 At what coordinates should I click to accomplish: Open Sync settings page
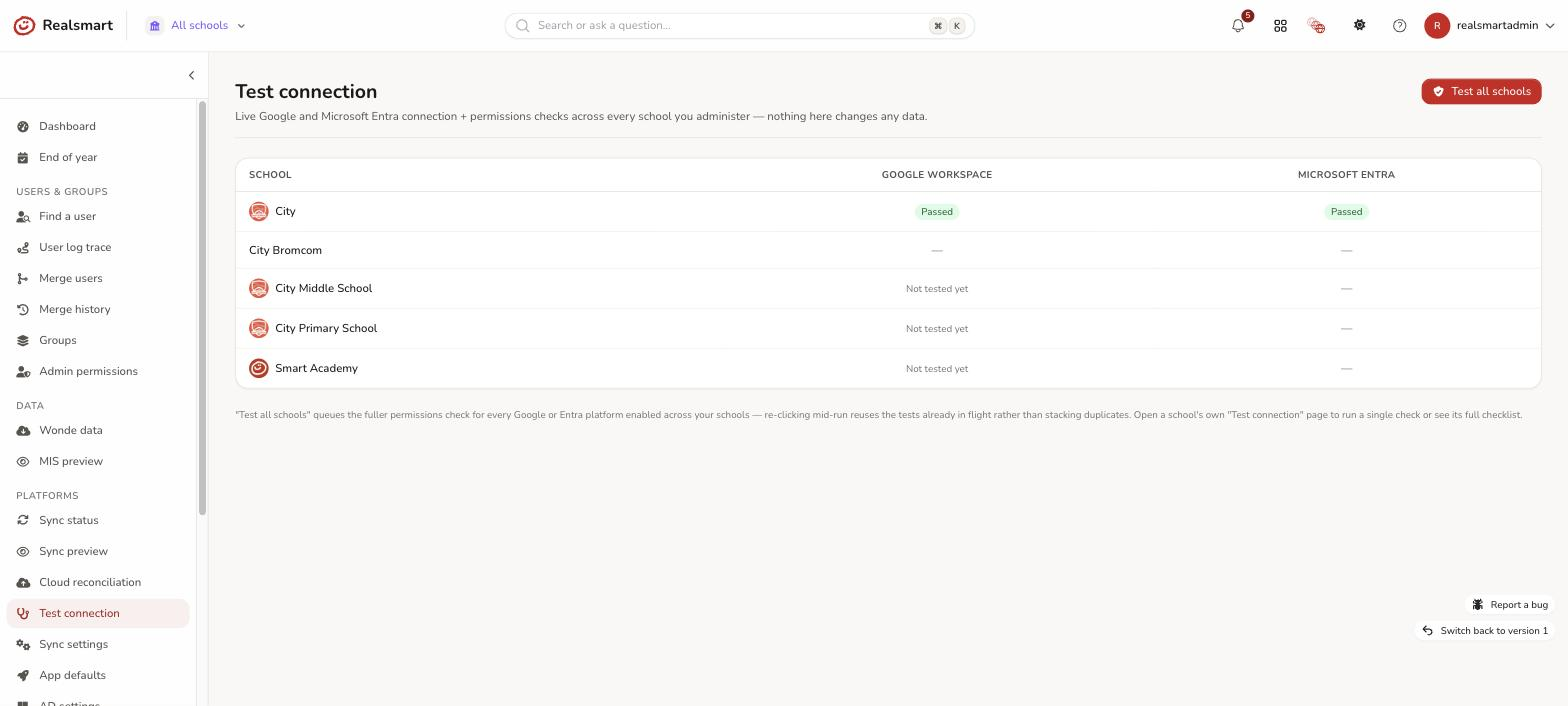tap(98, 644)
